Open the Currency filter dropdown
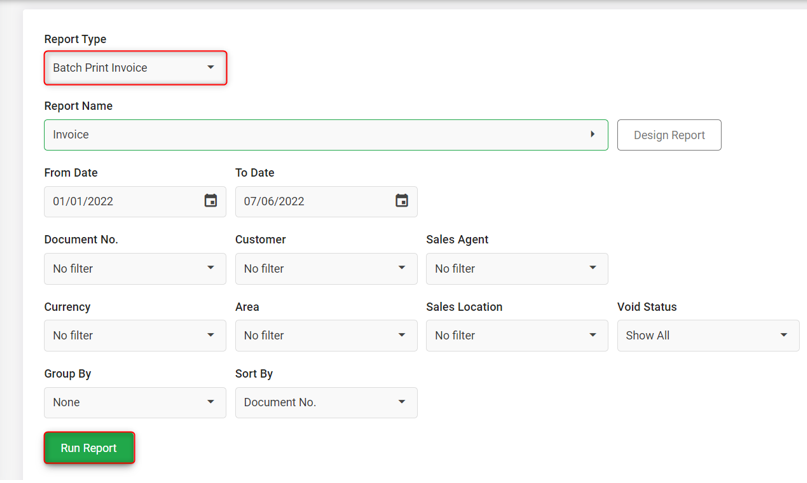 (135, 335)
